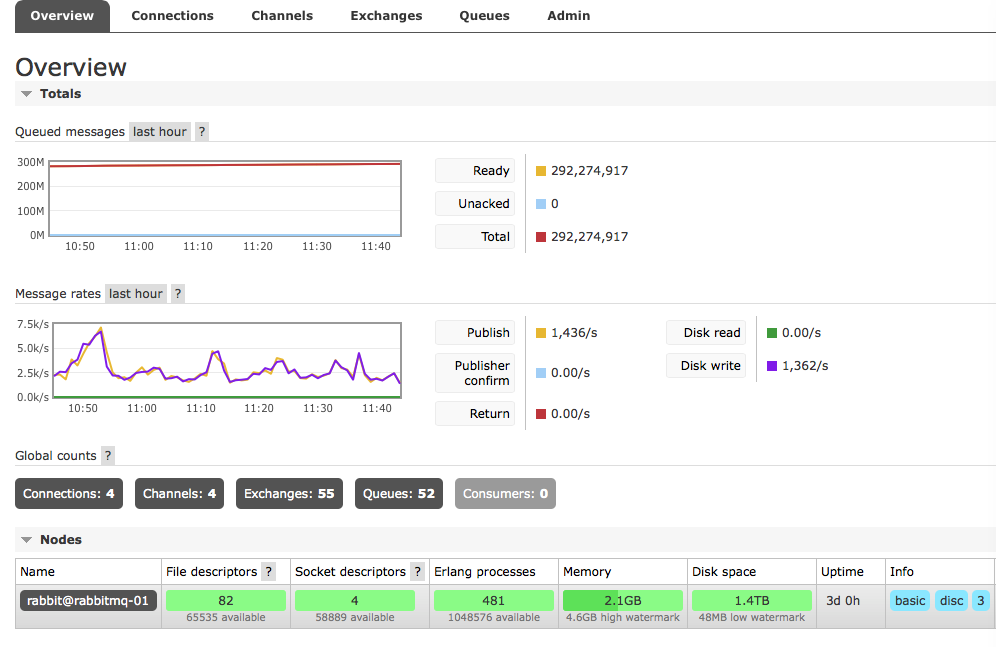Click the purple Disk write swatch
Screen dimensions: 996x647
click(x=772, y=366)
